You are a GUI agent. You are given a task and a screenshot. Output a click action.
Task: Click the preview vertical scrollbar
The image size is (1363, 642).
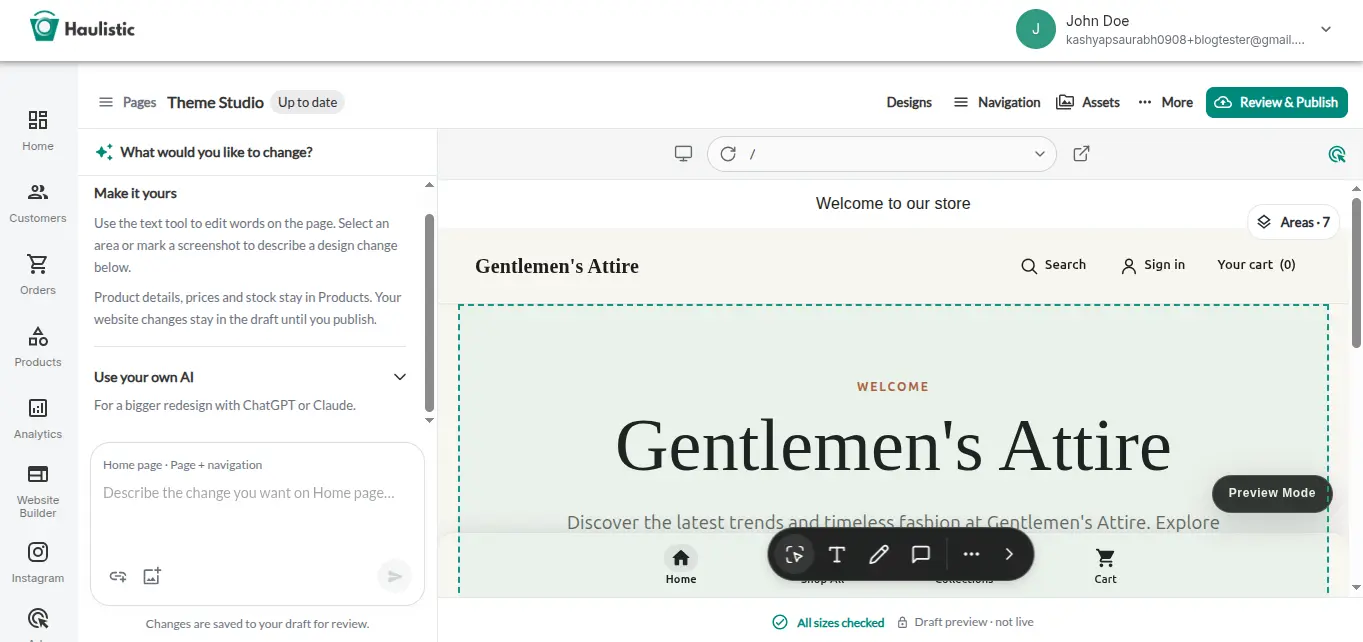(x=1356, y=272)
